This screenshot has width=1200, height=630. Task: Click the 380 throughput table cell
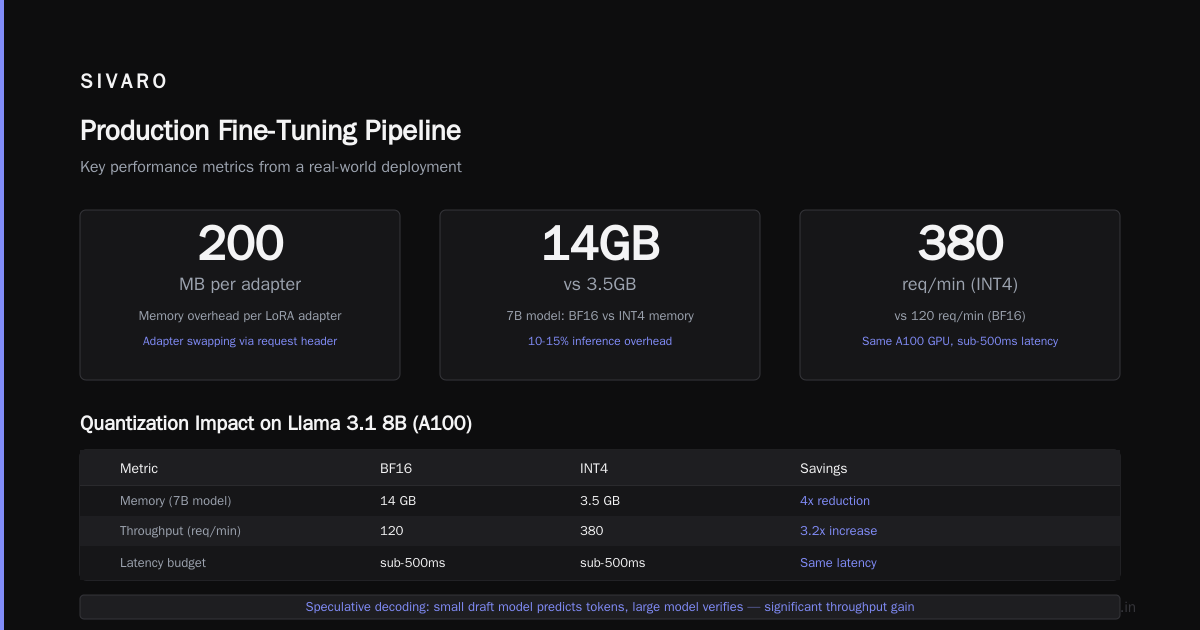[x=592, y=531]
